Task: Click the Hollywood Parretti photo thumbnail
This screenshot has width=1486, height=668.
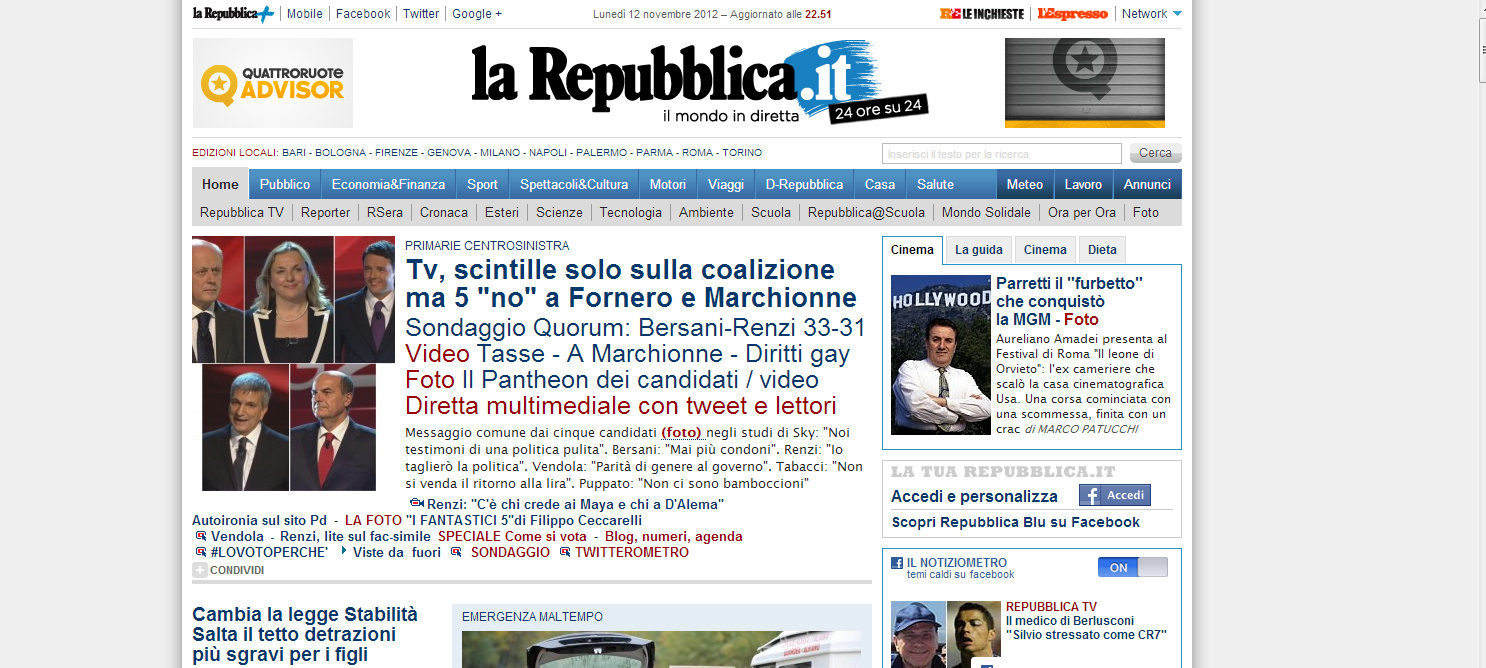Action: point(941,355)
